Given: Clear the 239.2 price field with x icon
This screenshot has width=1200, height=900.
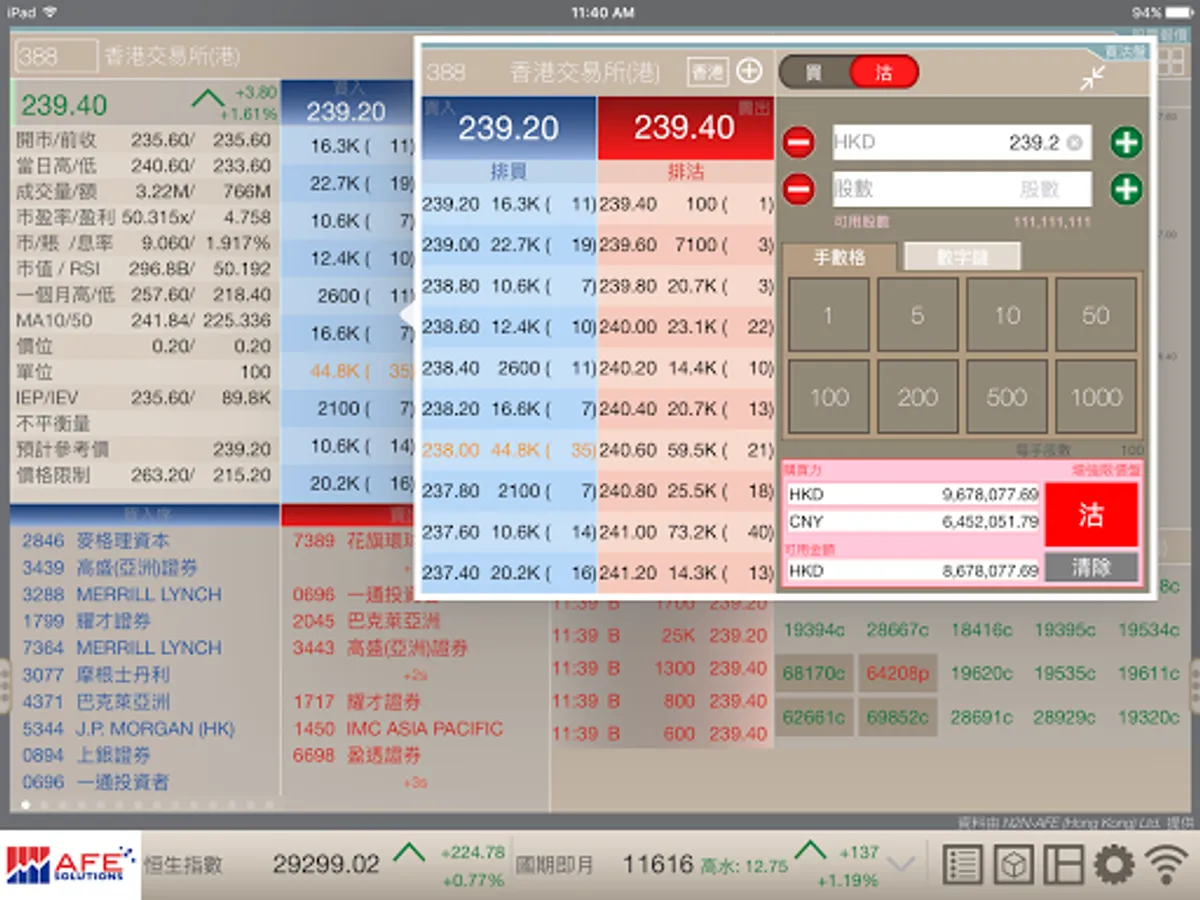Looking at the screenshot, I should point(1074,143).
